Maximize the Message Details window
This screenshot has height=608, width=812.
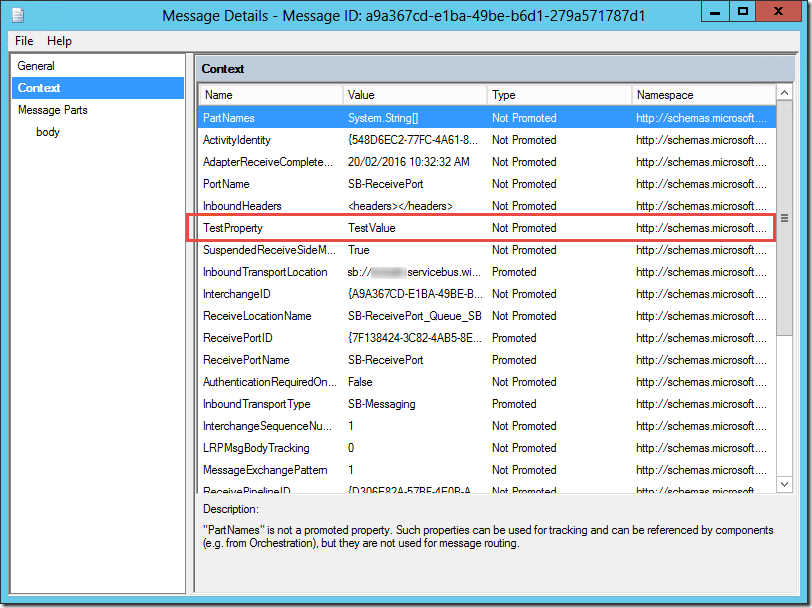point(742,12)
